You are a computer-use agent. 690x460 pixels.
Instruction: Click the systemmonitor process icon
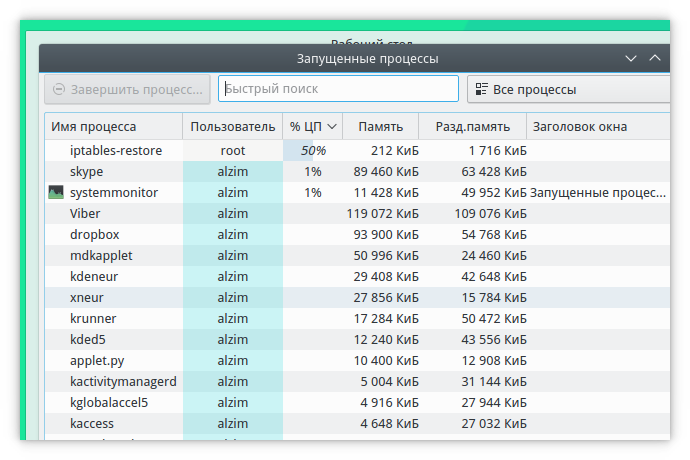56,192
